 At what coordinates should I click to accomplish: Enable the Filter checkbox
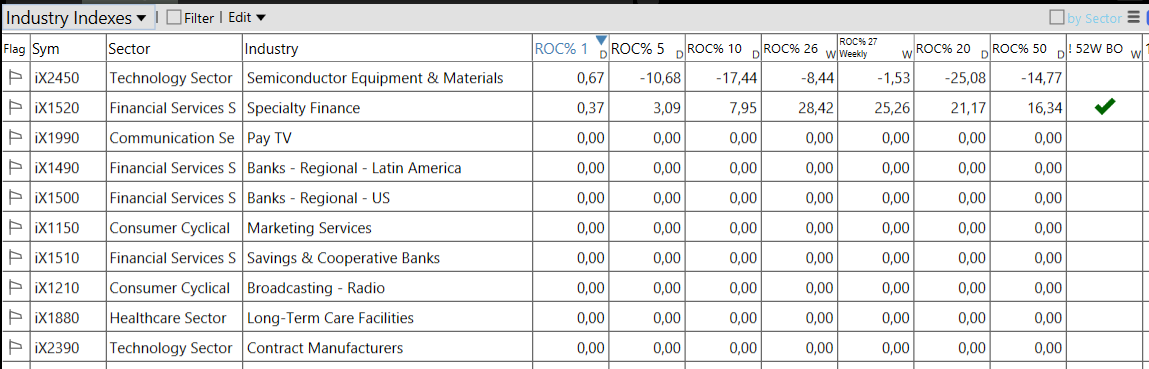point(174,18)
